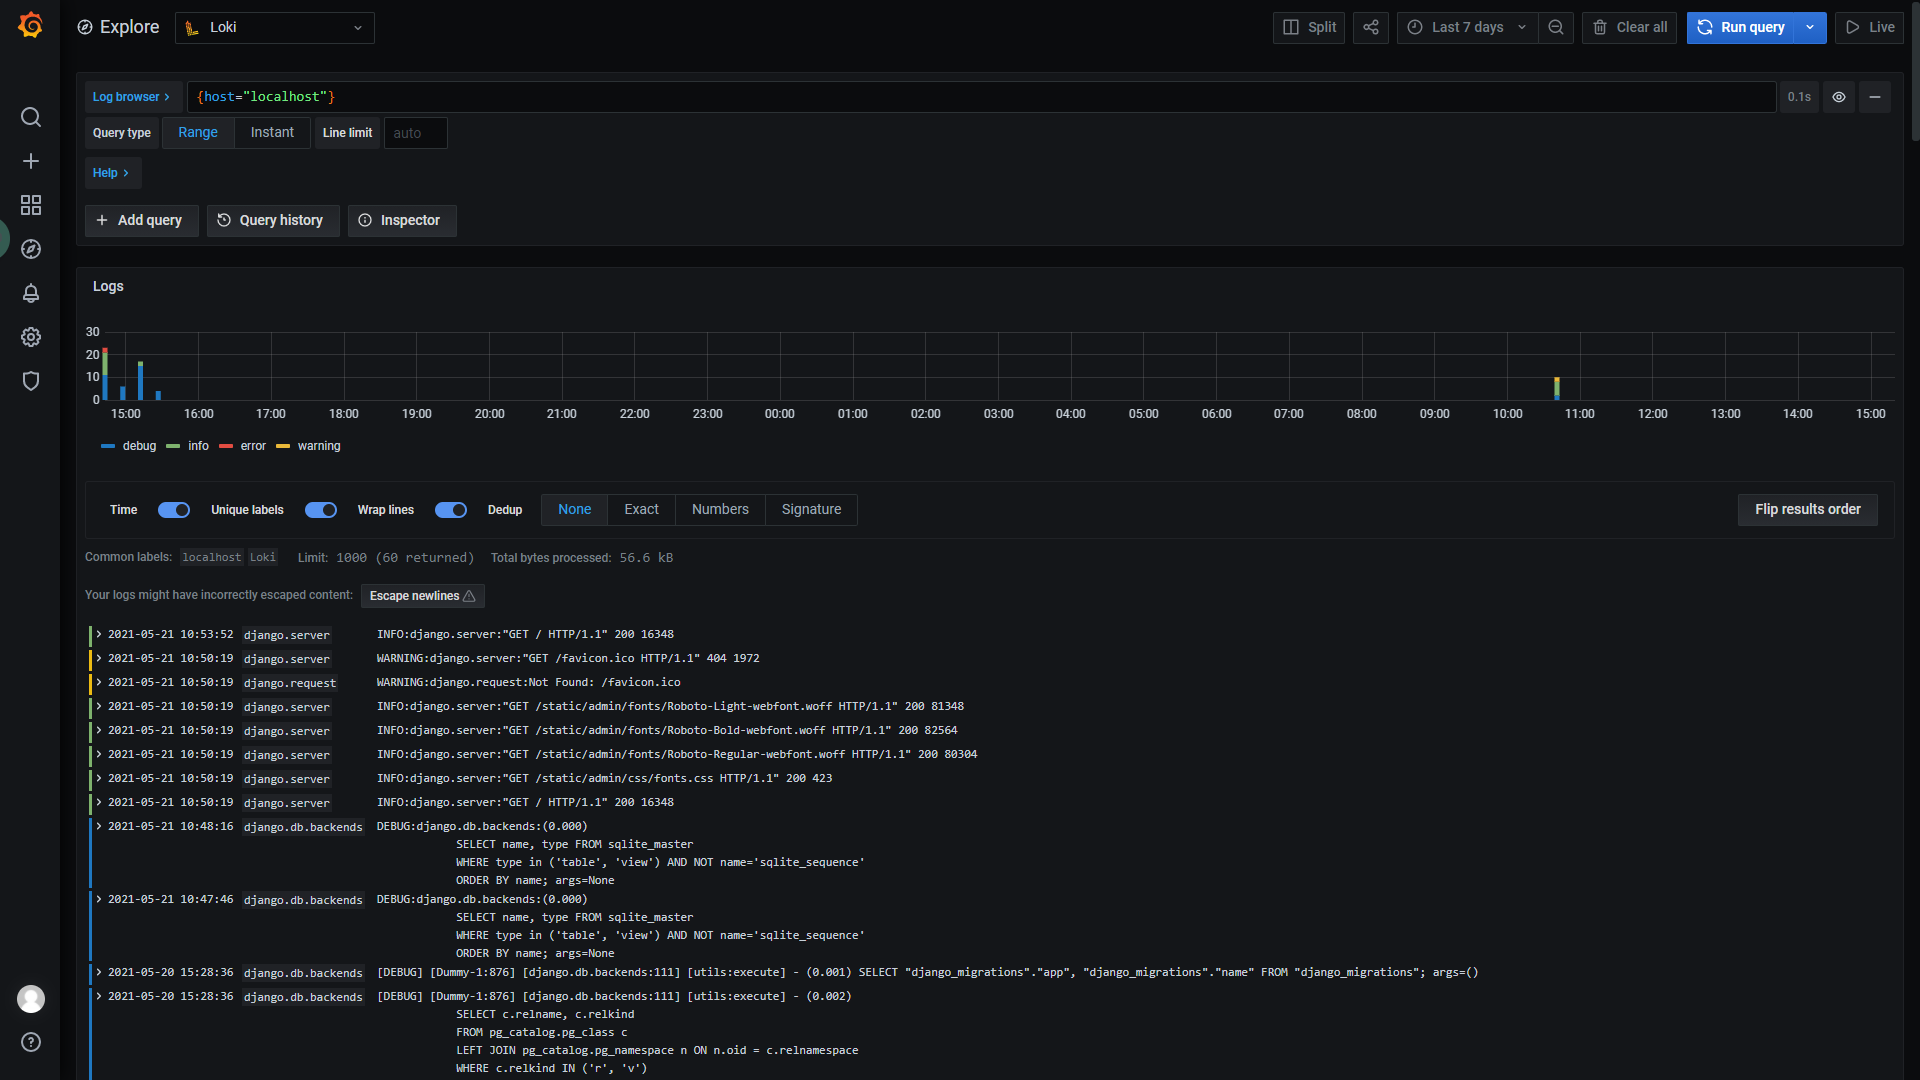Click the fonts.css log line
This screenshot has height=1080, width=1920.
[604, 779]
